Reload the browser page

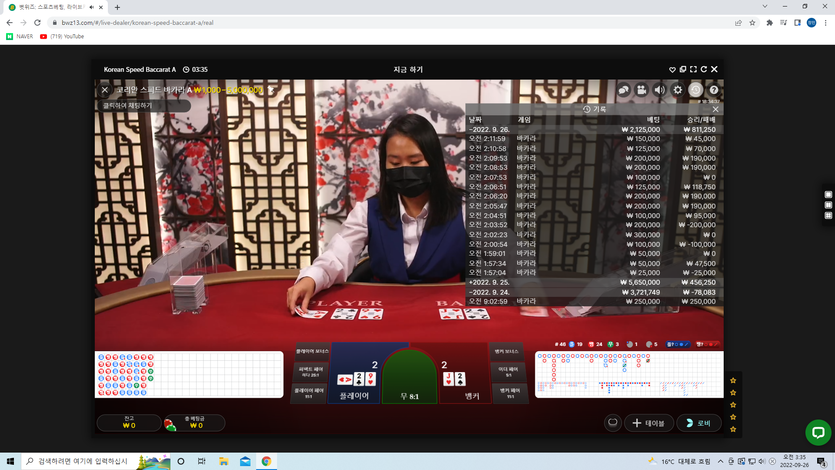pos(37,23)
